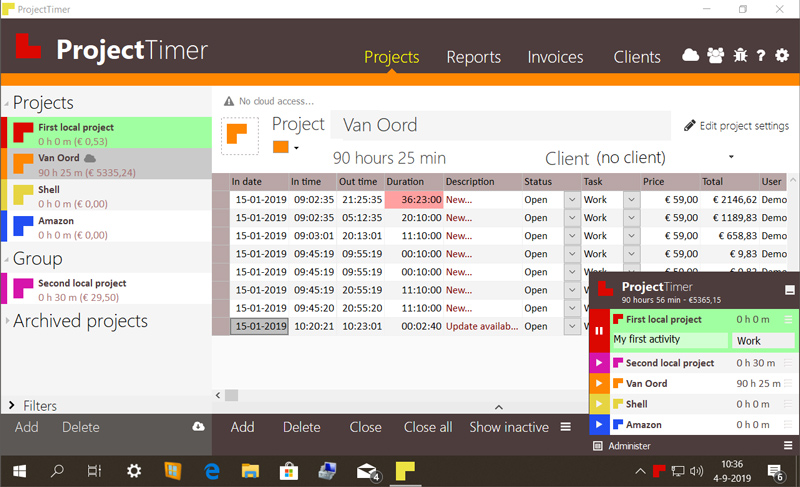
Task: Click drag handle for First local project widget row
Action: pos(788,319)
